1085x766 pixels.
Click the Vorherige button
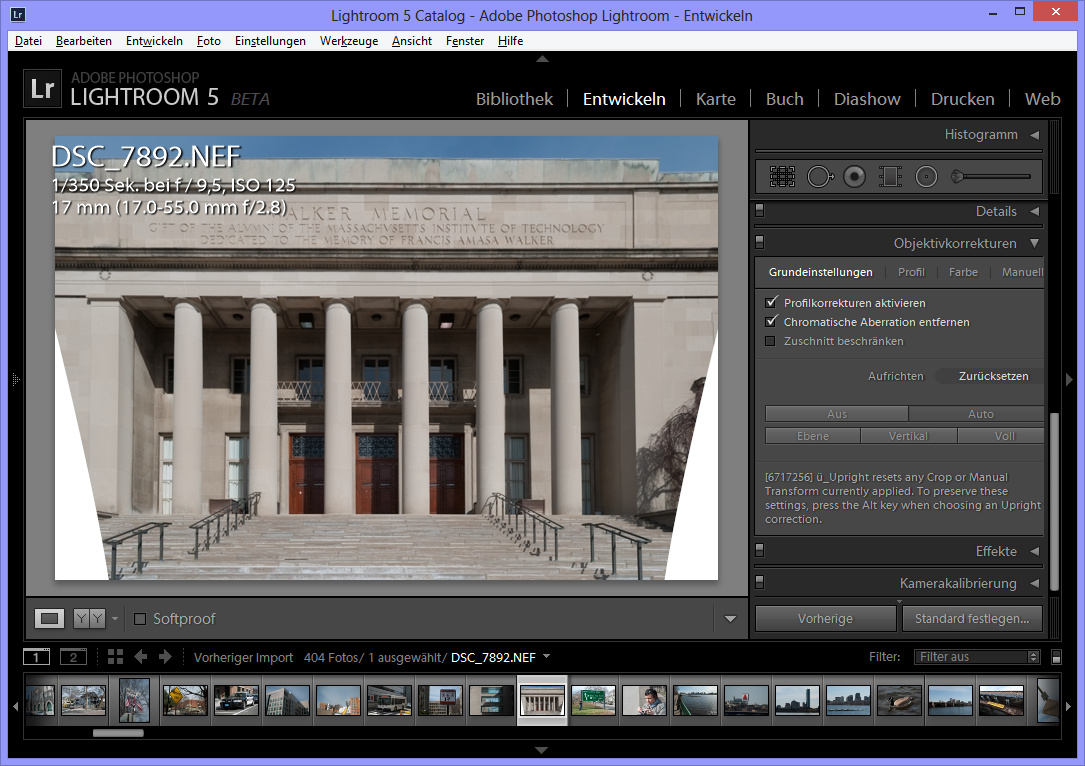(x=826, y=619)
